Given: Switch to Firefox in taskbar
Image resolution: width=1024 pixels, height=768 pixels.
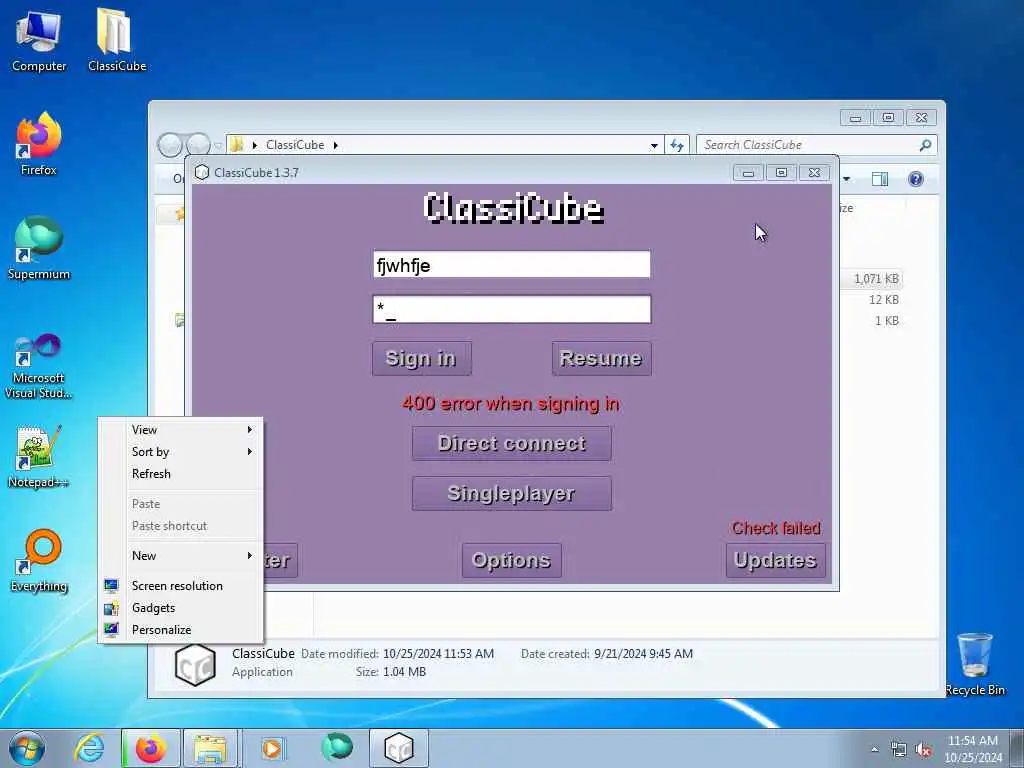Looking at the screenshot, I should pyautogui.click(x=151, y=748).
